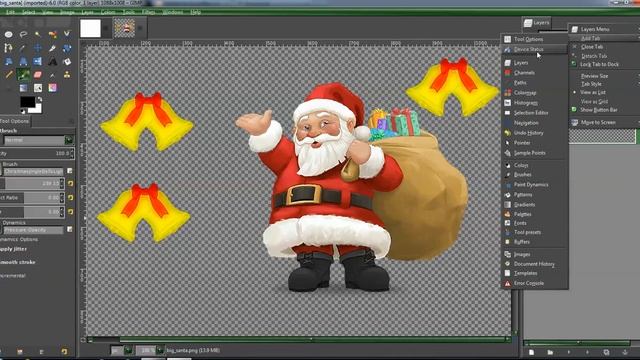Expand Dynamics Options section
Screen dimensions: 640x360
pos(19,240)
